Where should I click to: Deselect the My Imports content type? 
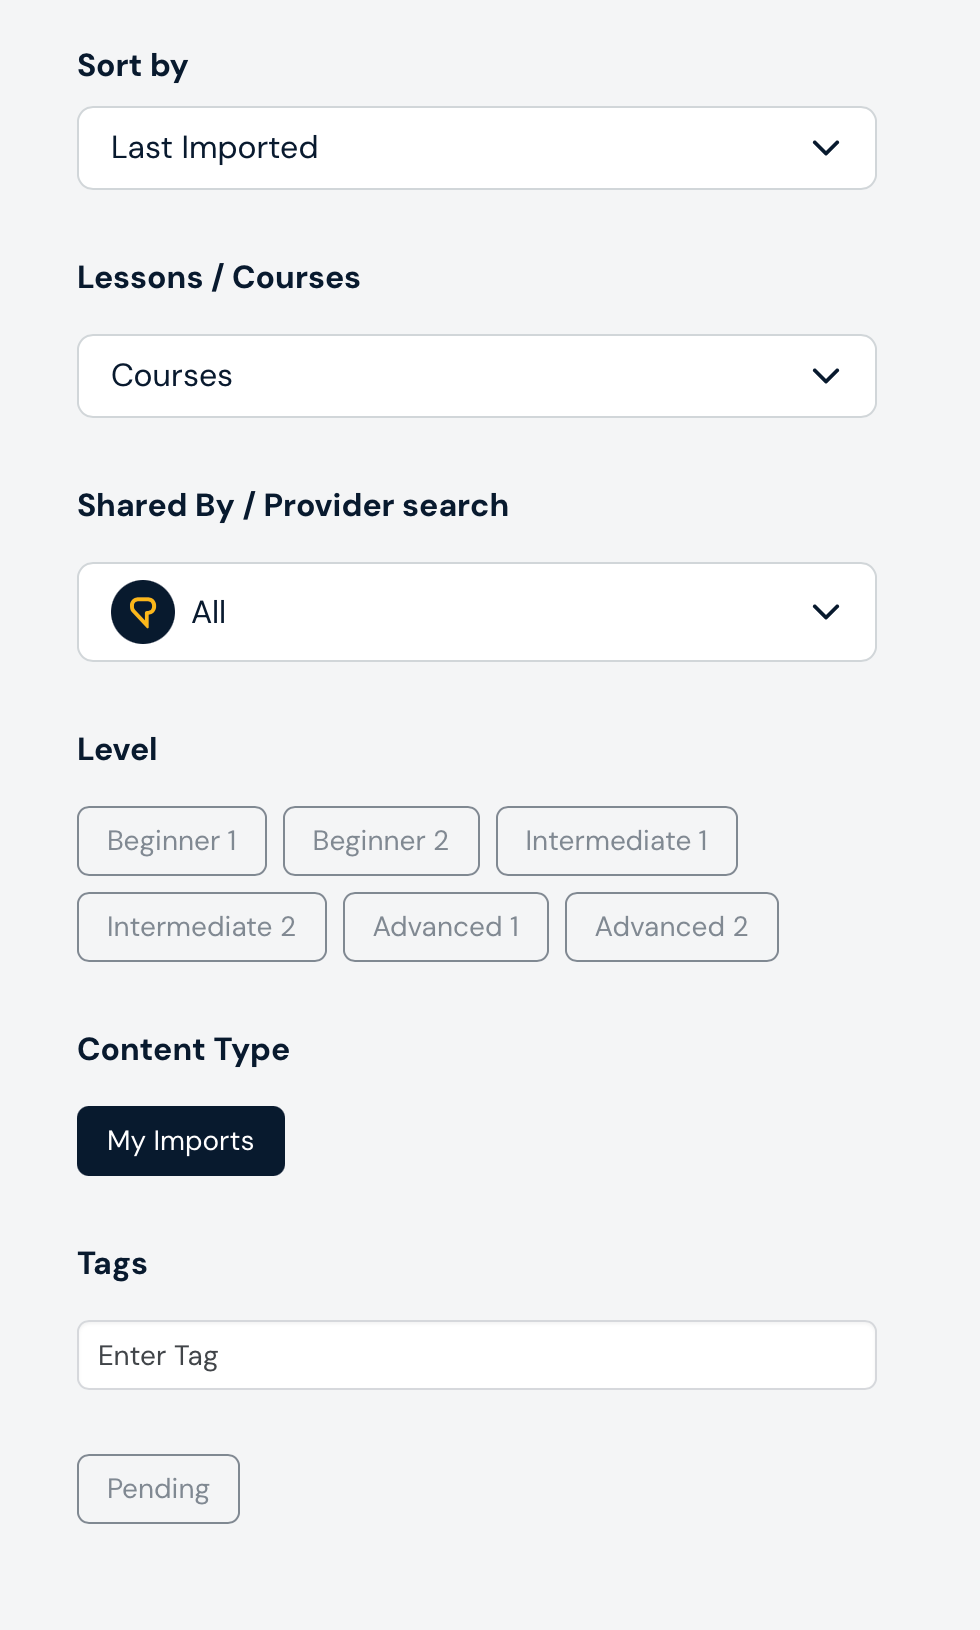181,1141
